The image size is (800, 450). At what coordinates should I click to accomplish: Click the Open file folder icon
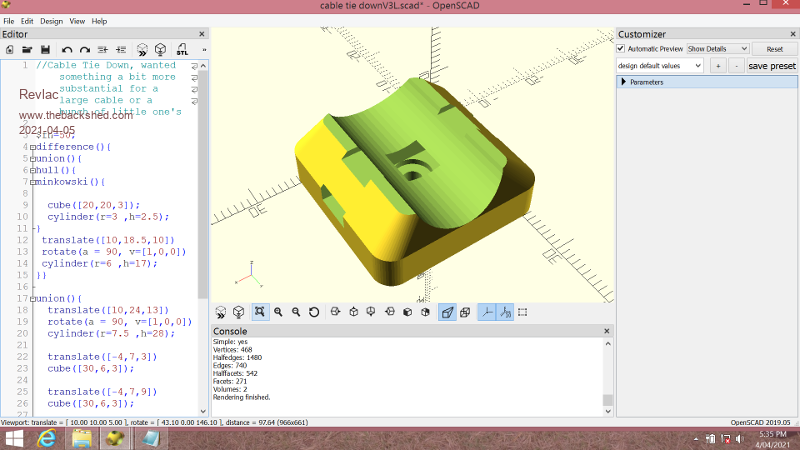coord(27,49)
